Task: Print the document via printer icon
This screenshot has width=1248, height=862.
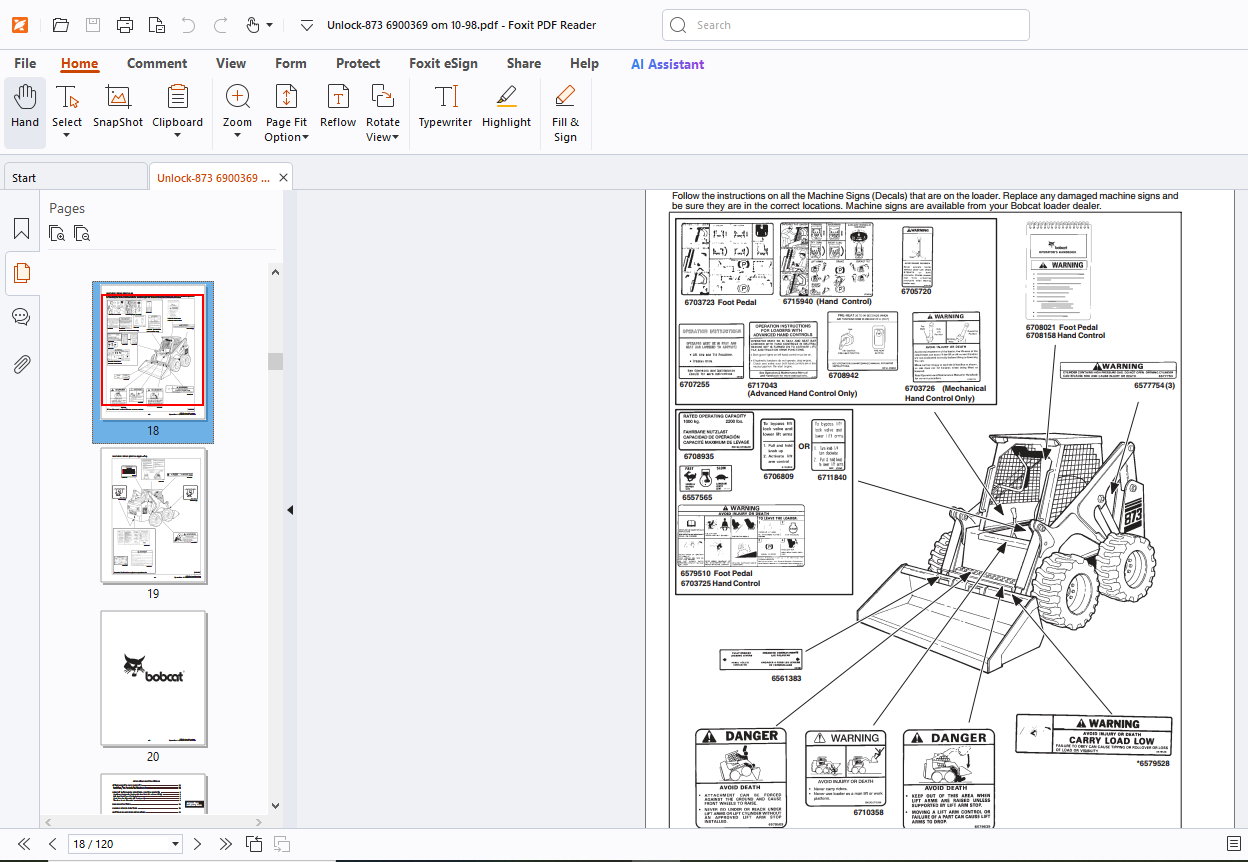Action: click(x=124, y=25)
